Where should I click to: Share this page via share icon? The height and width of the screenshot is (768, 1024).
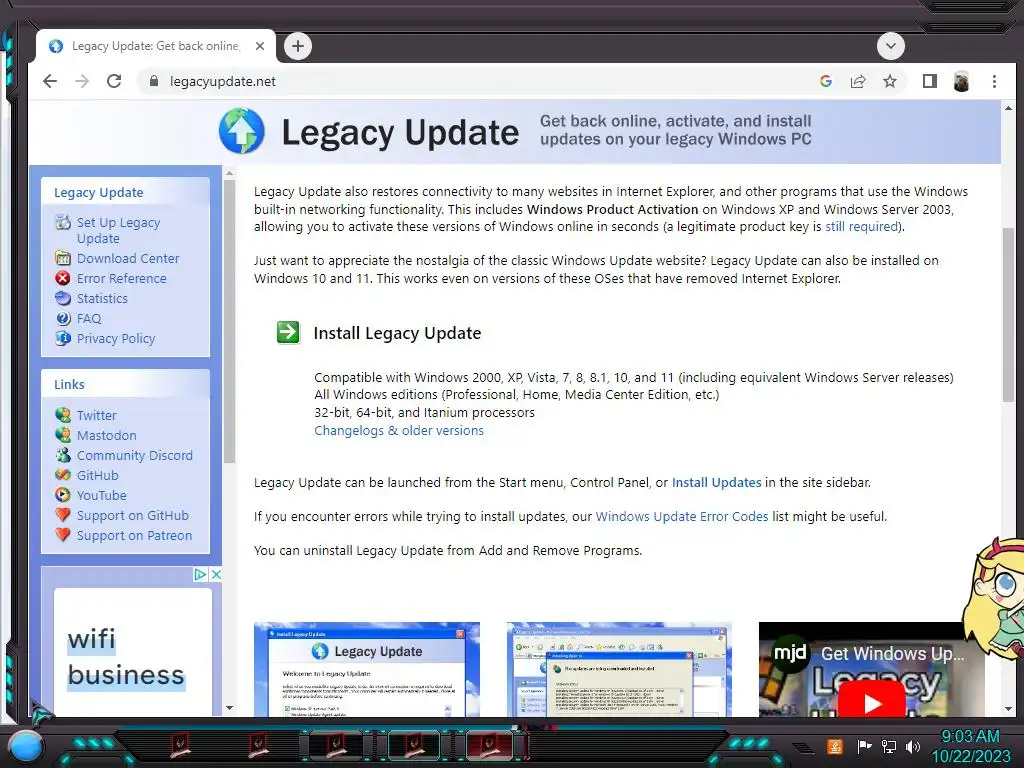tap(857, 81)
